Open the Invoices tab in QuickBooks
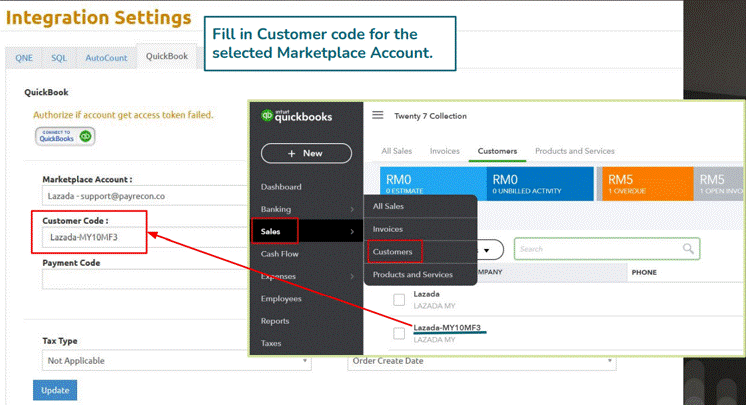 (444, 151)
